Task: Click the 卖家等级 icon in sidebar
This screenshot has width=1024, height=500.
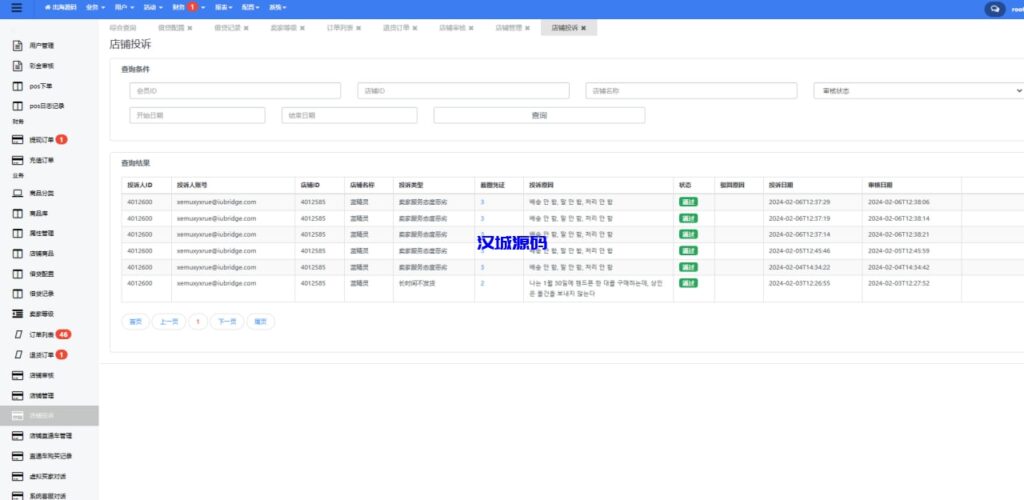Action: coord(17,314)
